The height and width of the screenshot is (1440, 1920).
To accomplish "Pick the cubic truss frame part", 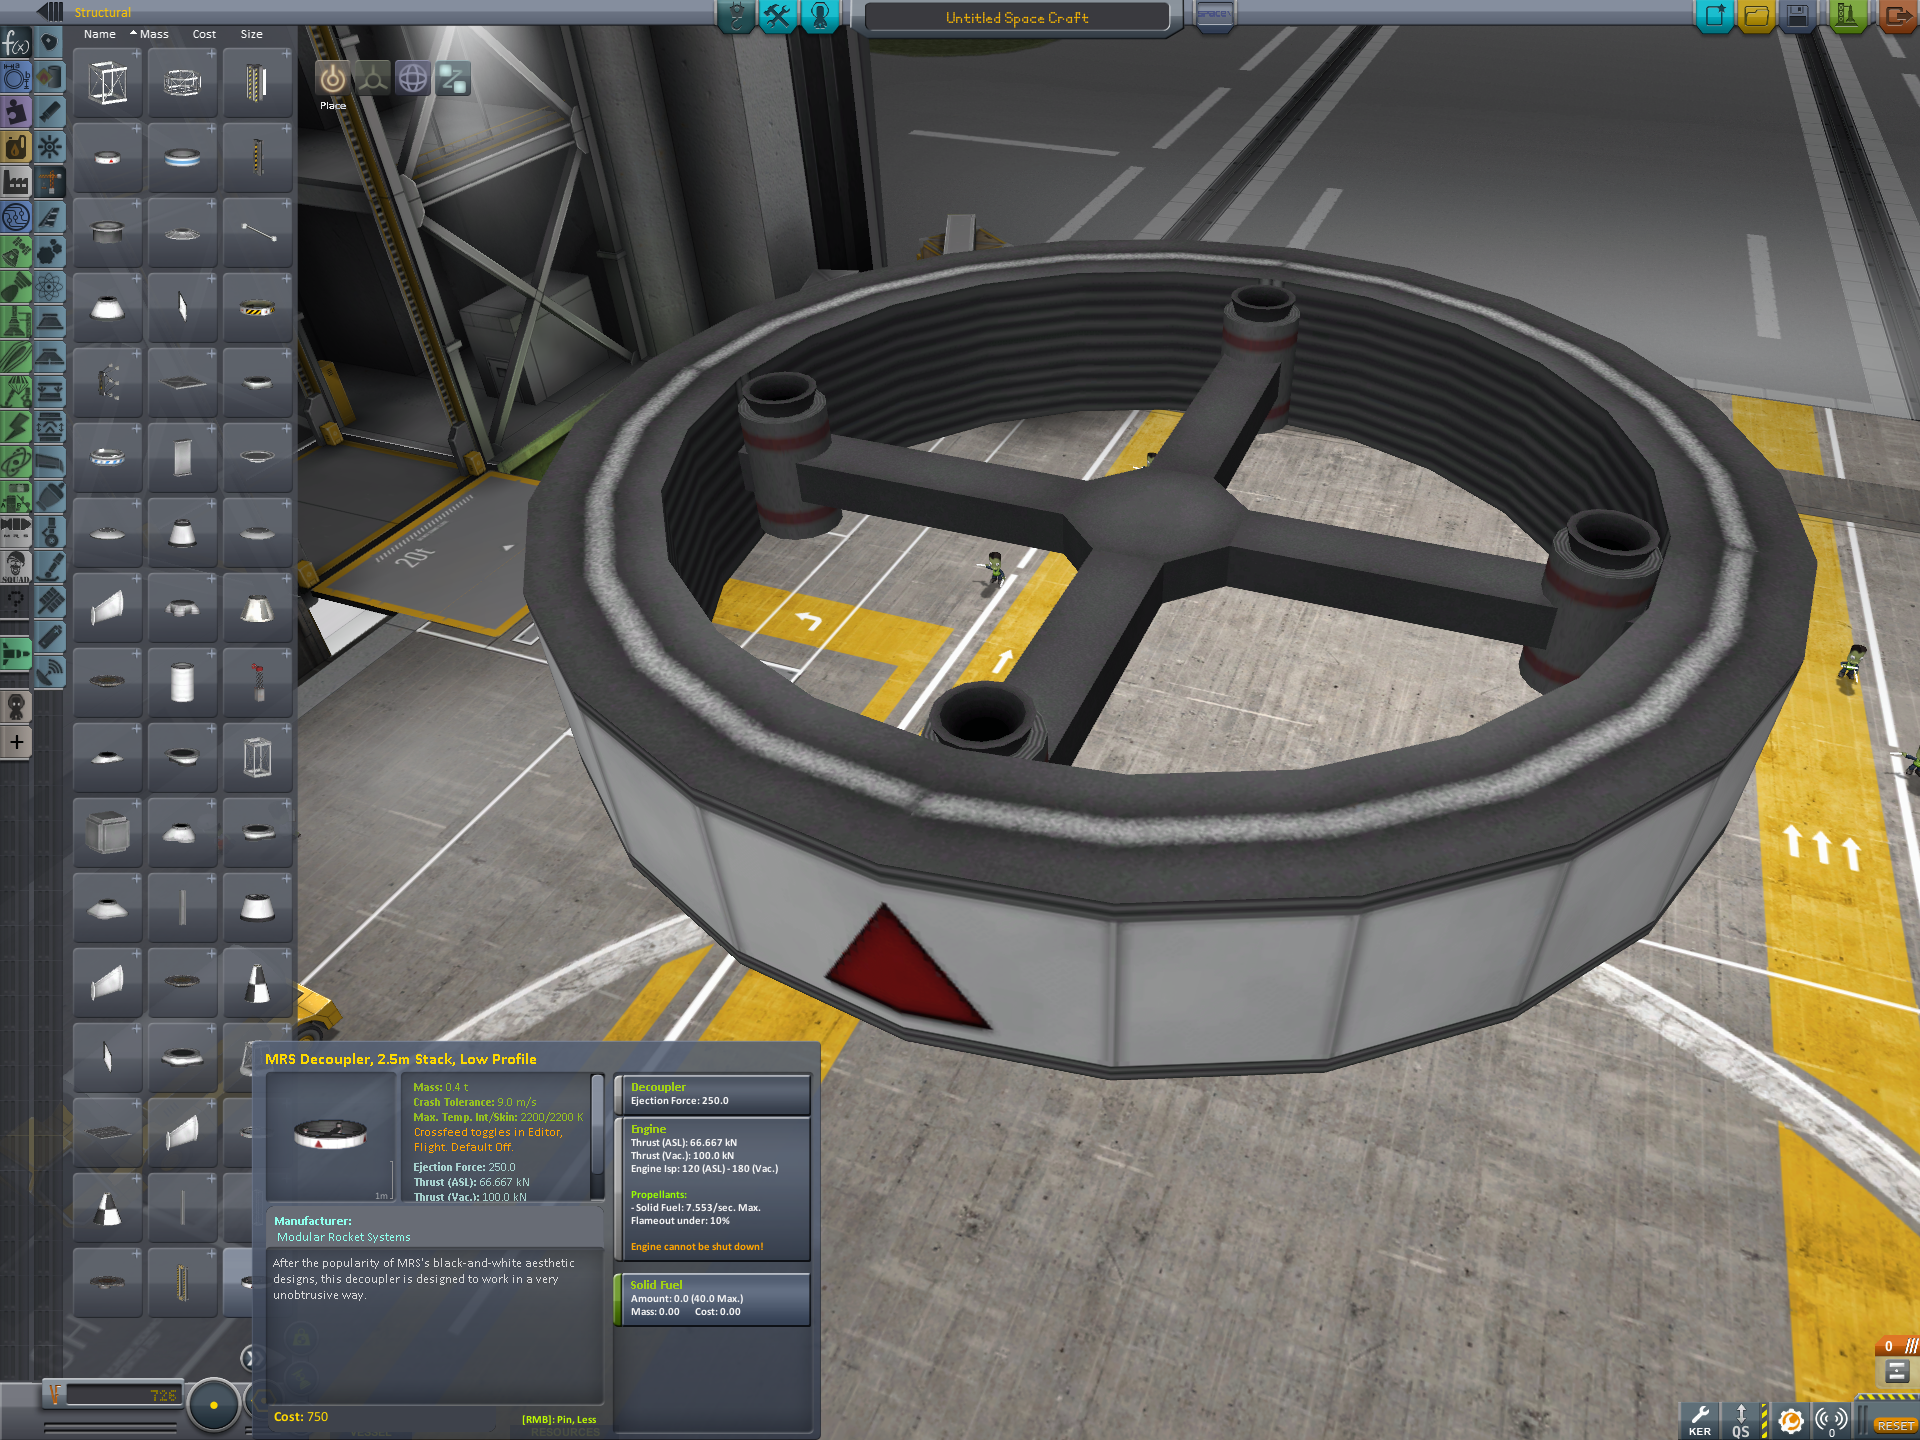I will [108, 83].
